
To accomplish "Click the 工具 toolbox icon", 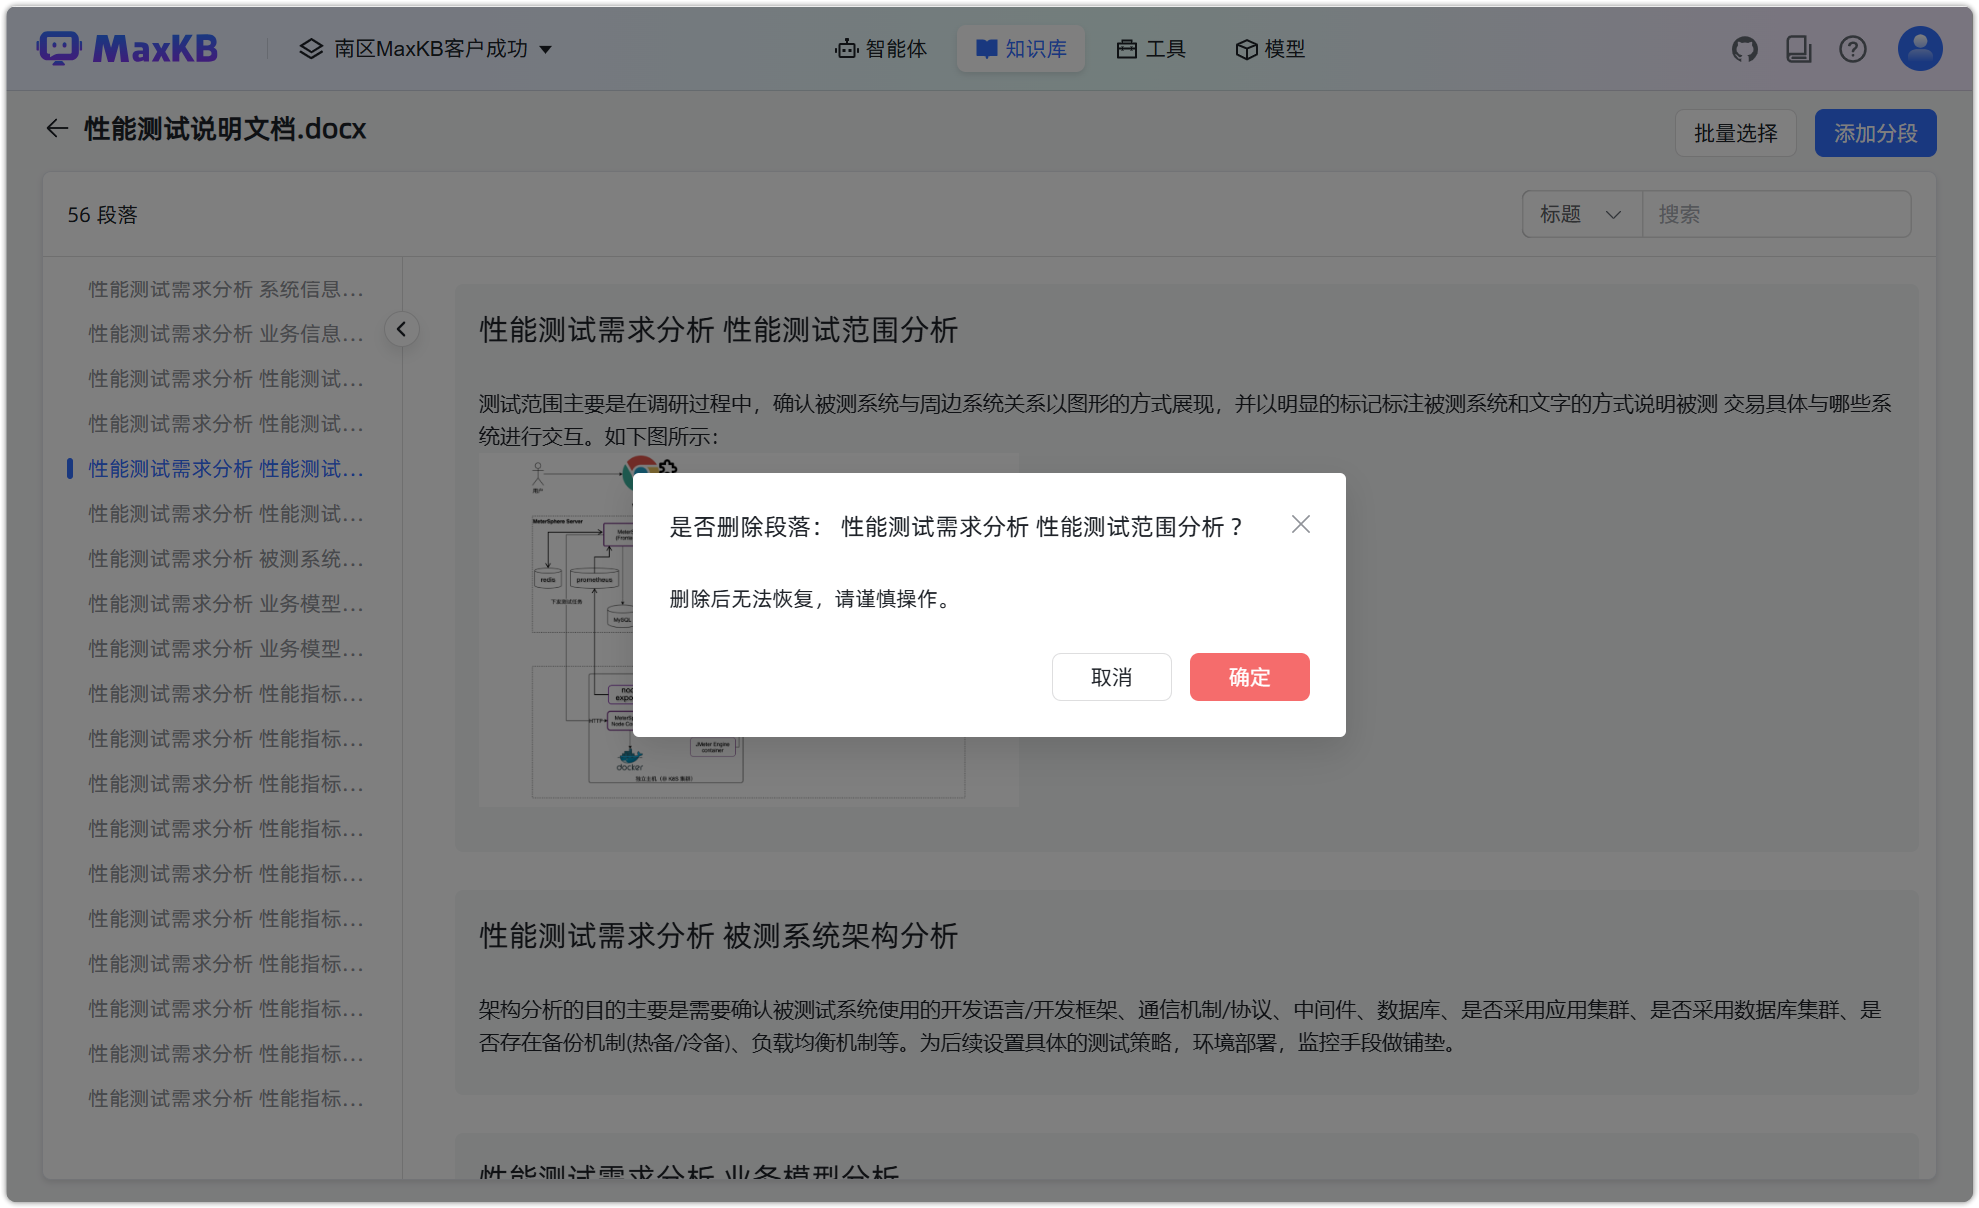I will coord(1128,48).
